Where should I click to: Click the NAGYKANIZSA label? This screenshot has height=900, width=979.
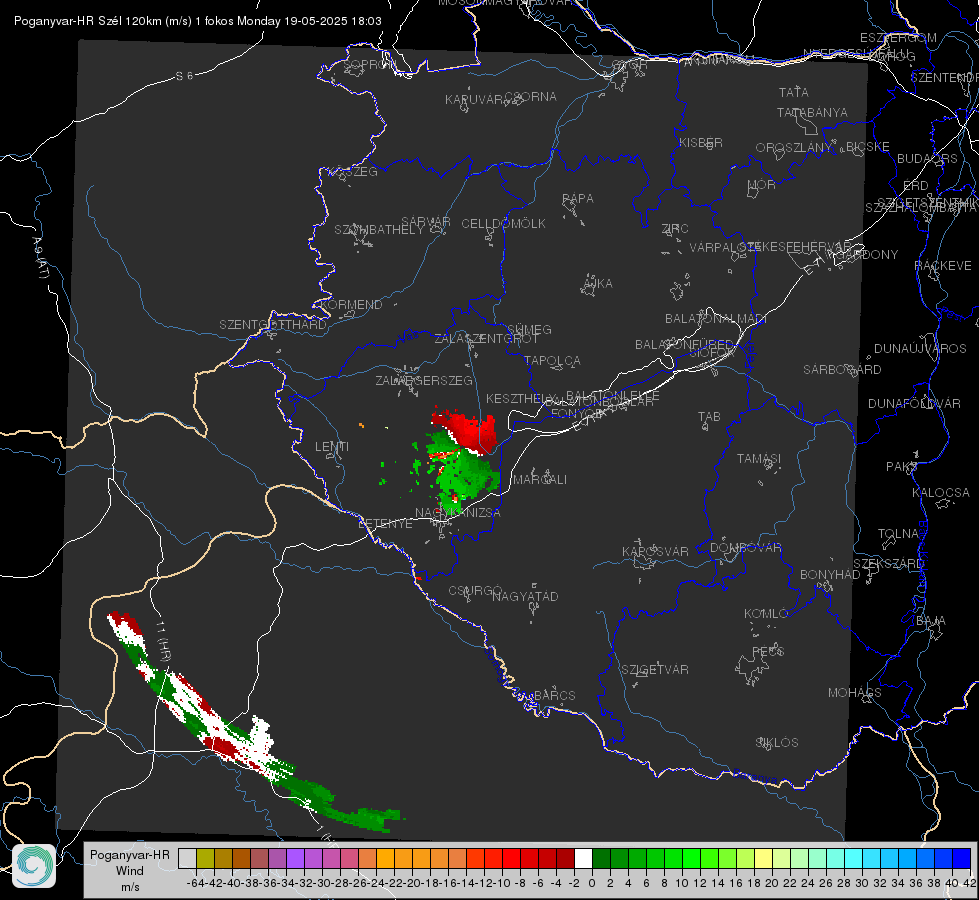point(458,513)
